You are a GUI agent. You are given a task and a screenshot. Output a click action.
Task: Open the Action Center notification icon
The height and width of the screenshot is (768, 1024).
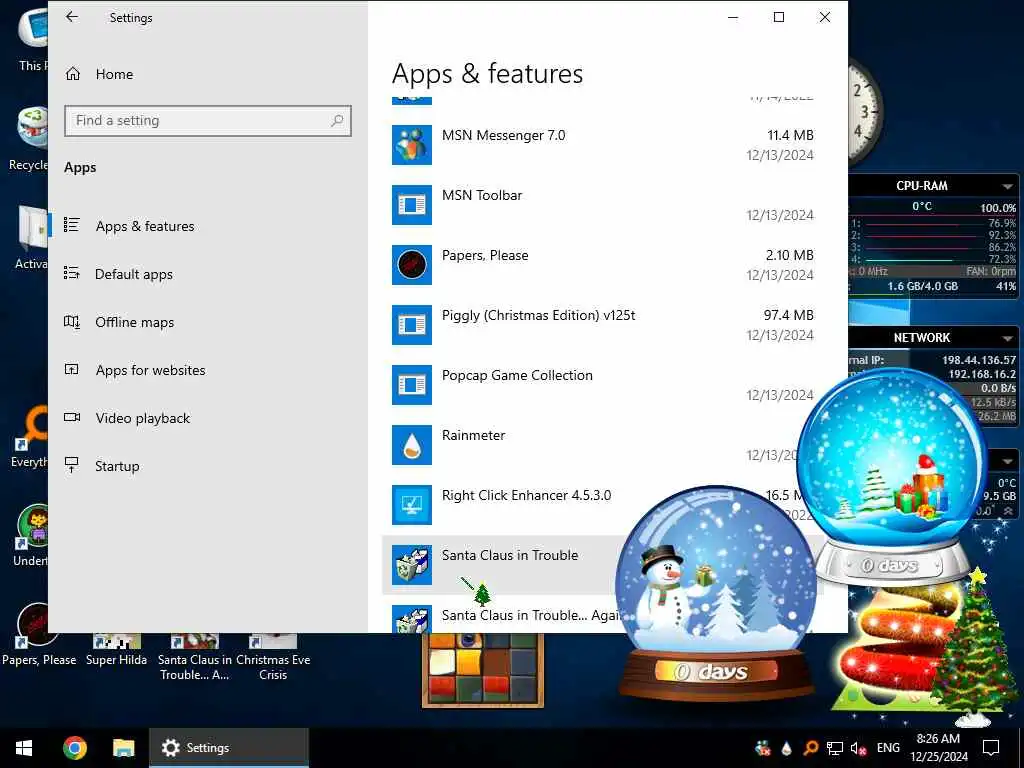click(x=991, y=748)
